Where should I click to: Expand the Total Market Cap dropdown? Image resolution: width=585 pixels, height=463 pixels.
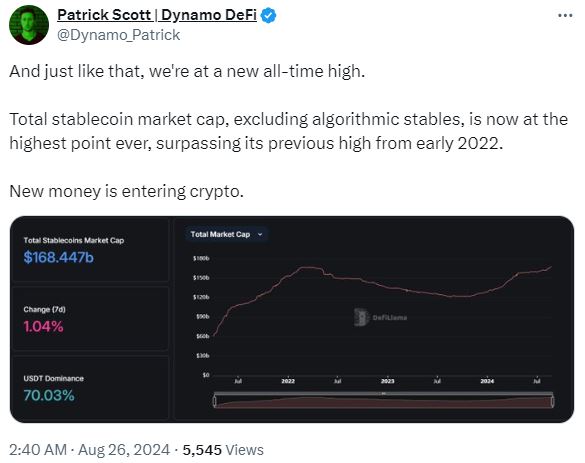(227, 234)
